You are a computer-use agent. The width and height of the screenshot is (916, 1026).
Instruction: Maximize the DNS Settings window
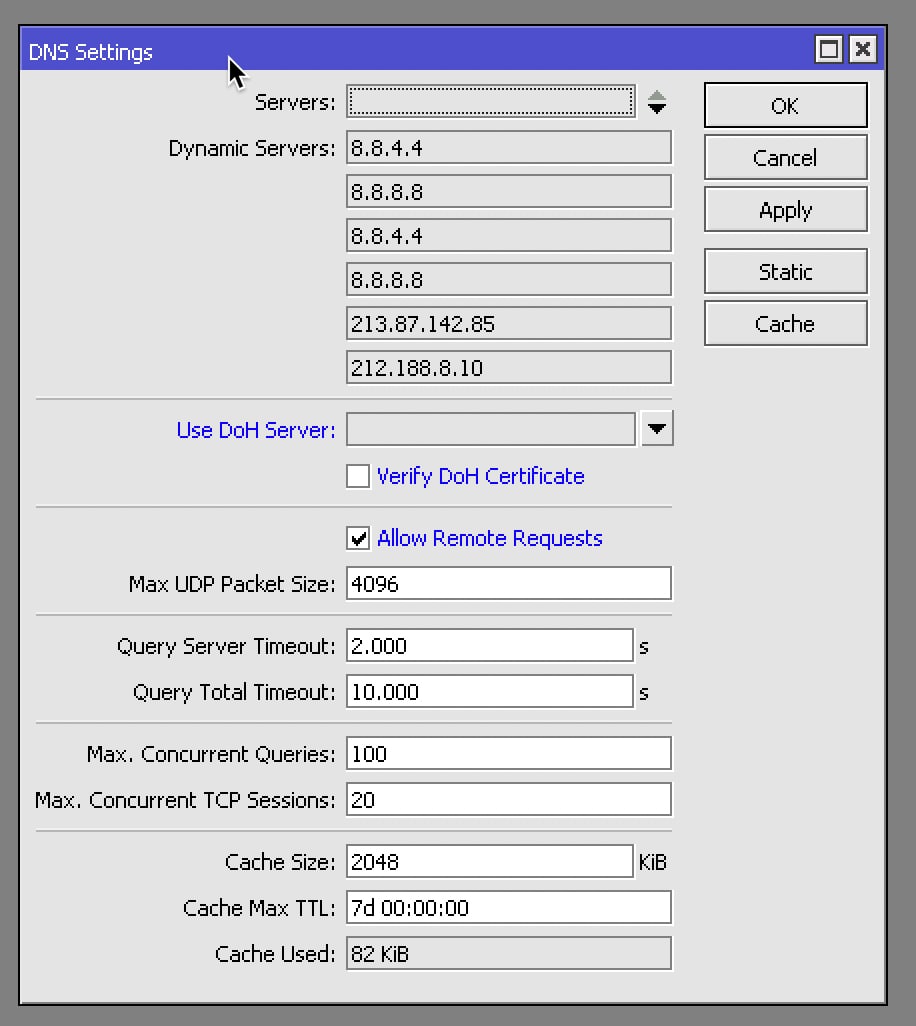point(829,49)
